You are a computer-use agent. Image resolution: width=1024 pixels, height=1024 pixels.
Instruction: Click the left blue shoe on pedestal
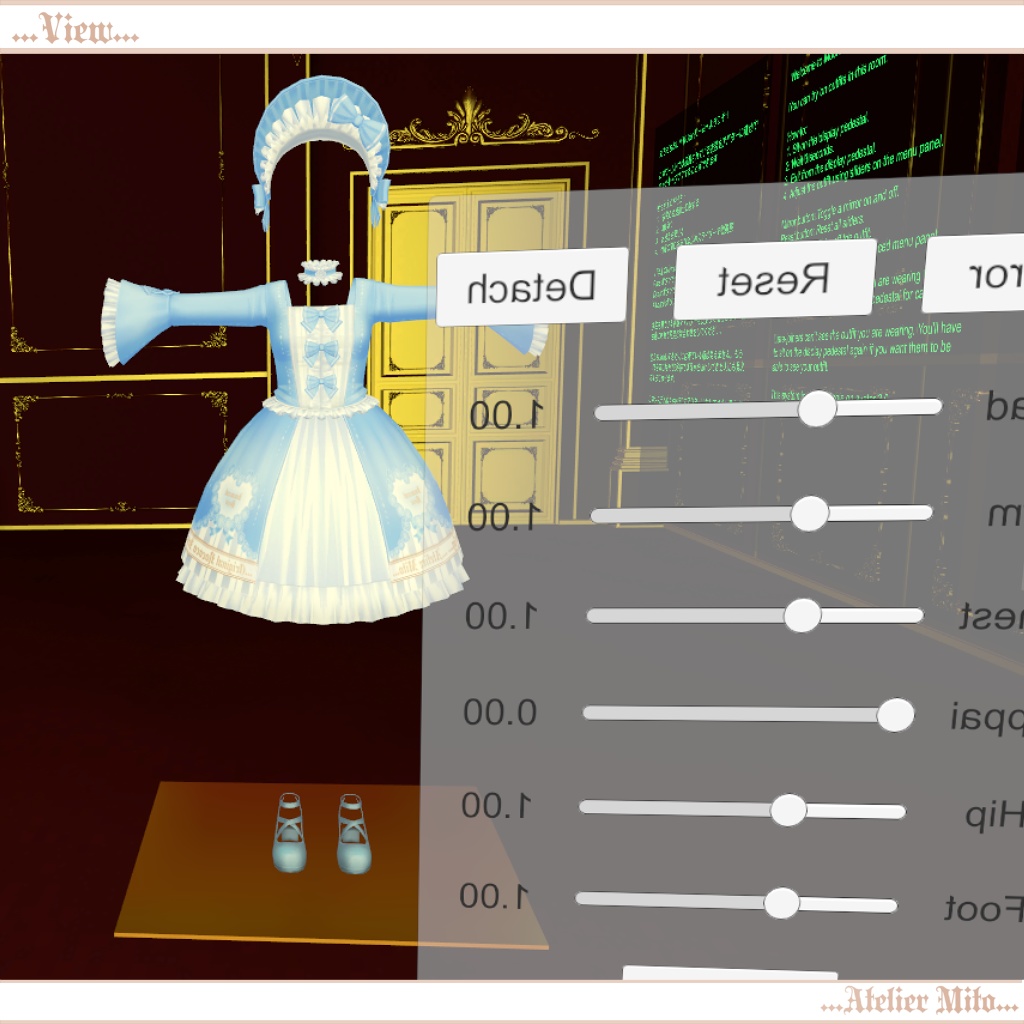click(289, 833)
